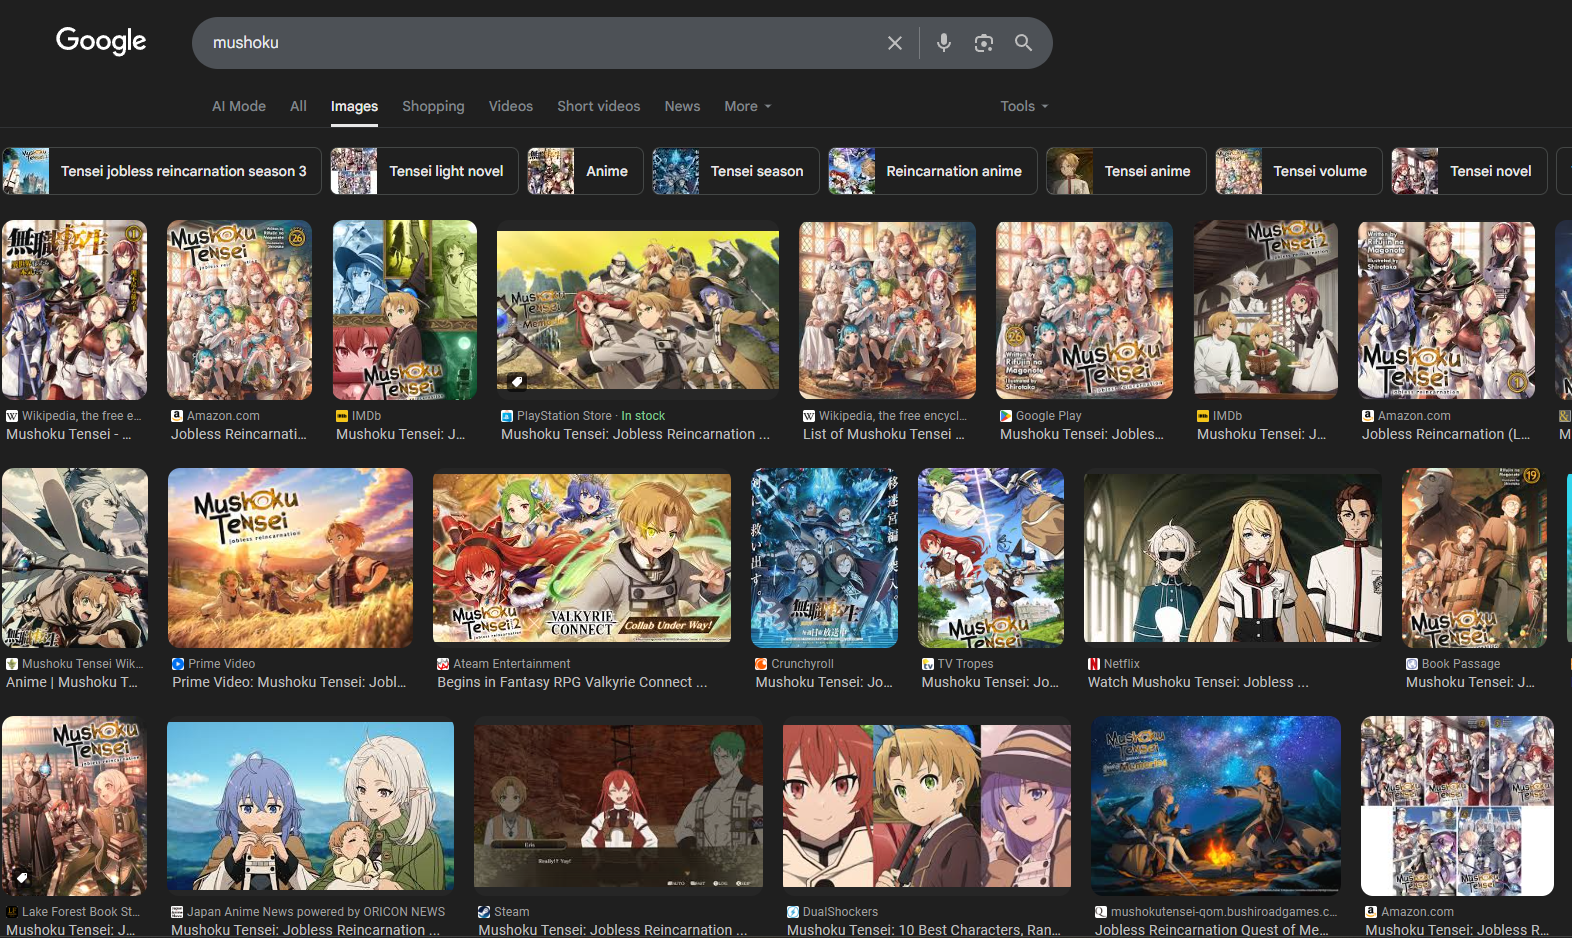Start voice search with microphone icon
Viewport: 1572px width, 938px height.
(x=943, y=43)
